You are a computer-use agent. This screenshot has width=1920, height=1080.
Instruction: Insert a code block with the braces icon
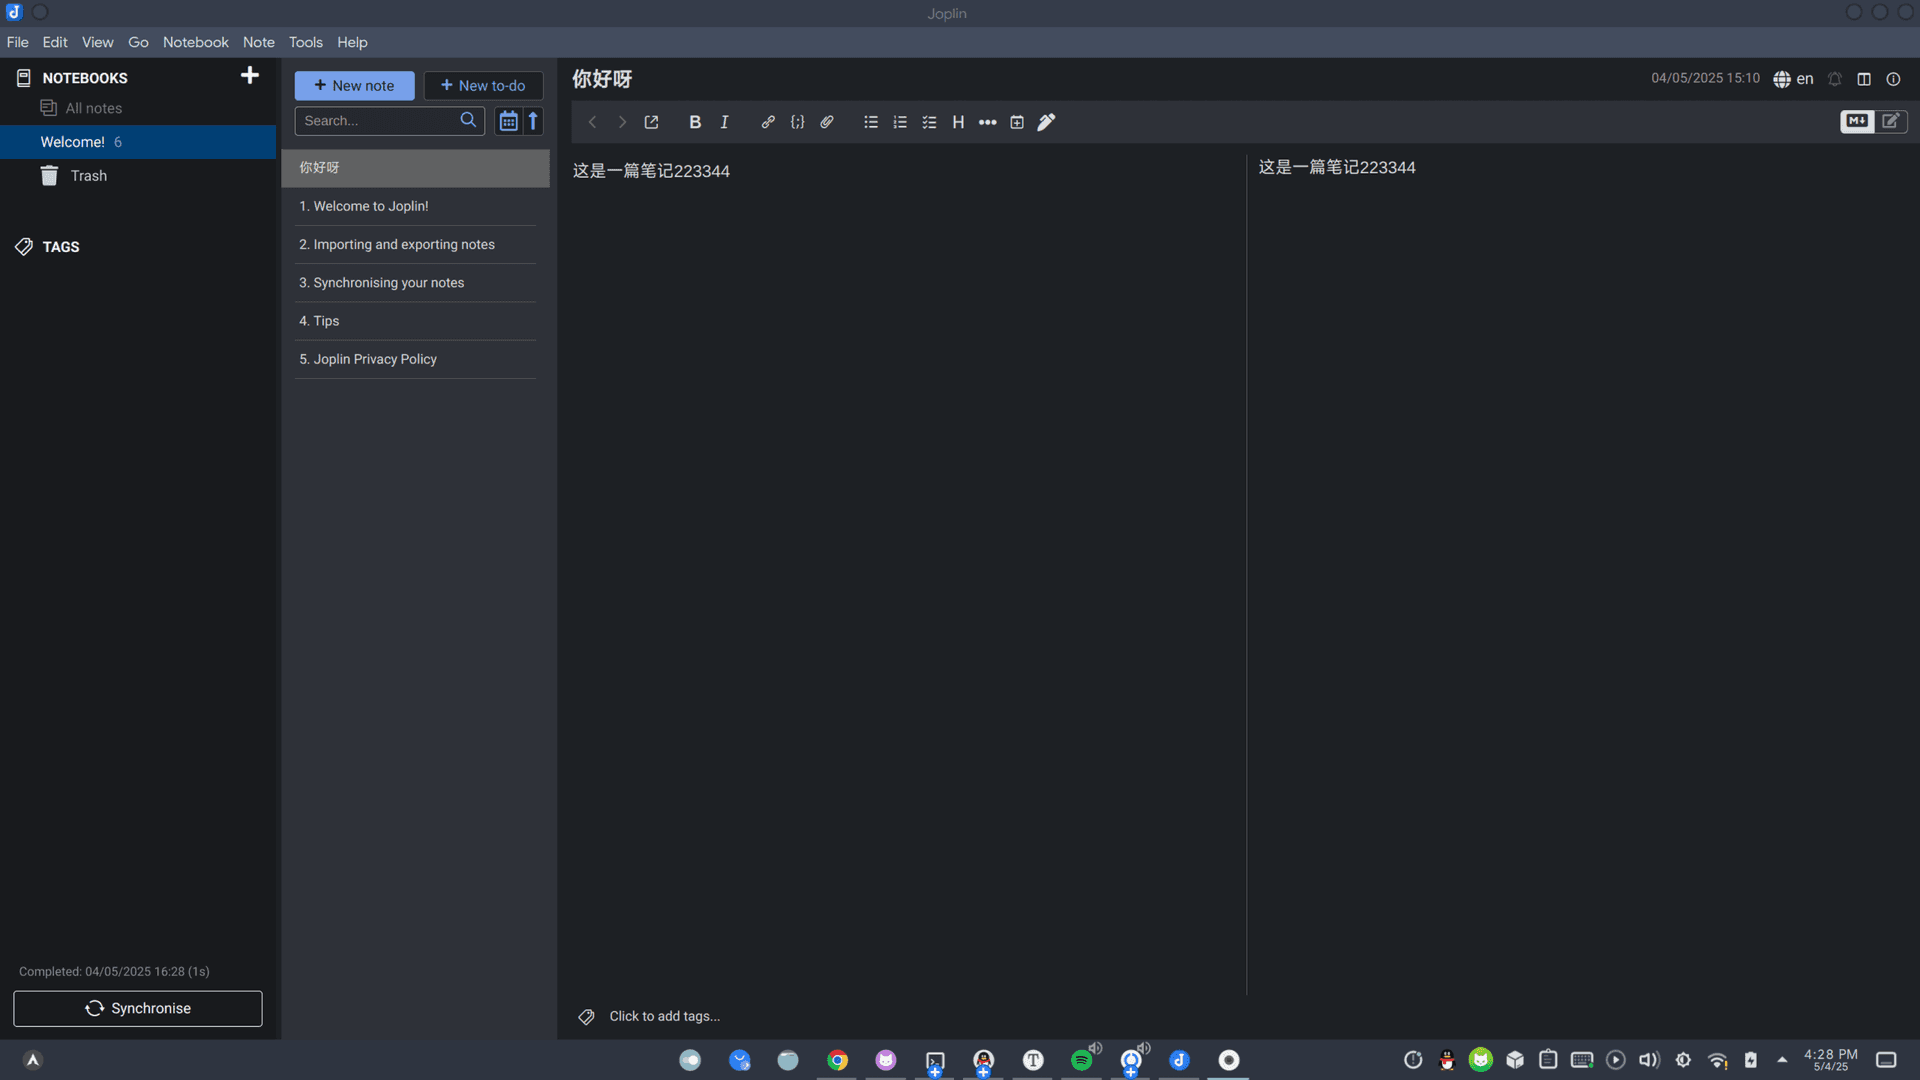[797, 122]
